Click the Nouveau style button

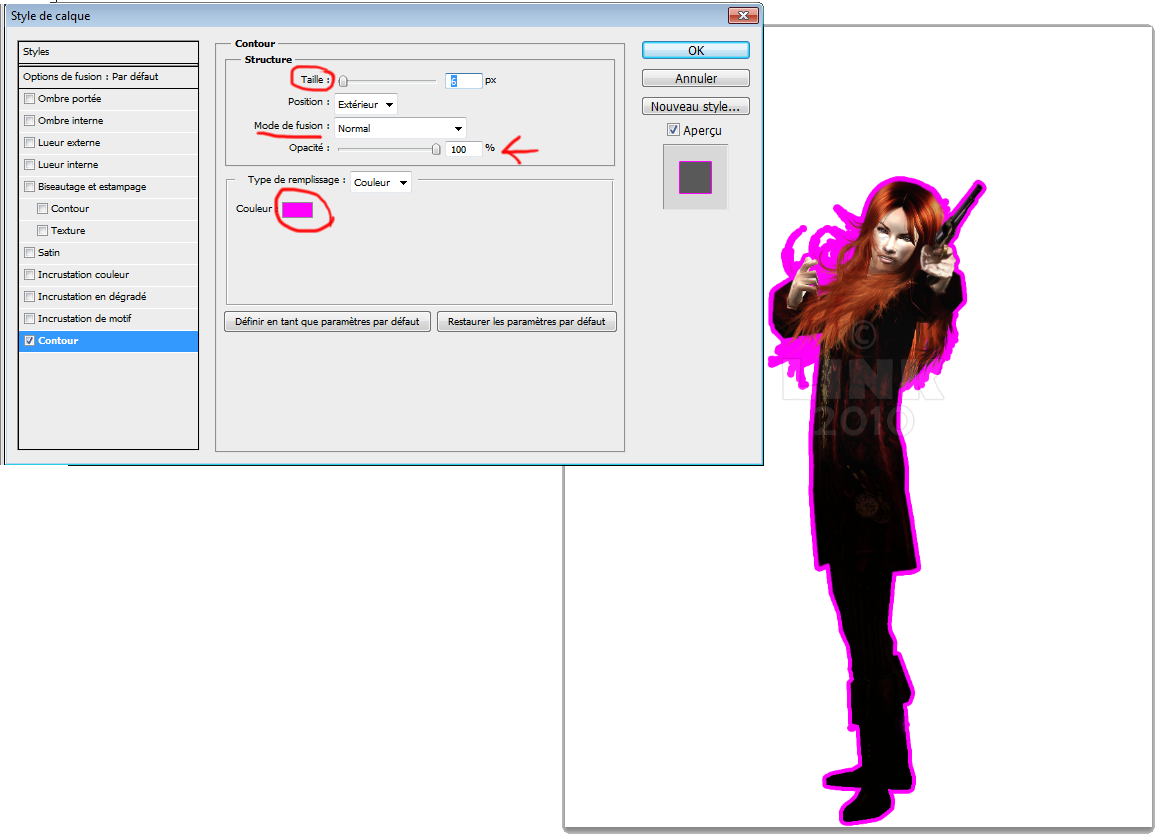[696, 106]
